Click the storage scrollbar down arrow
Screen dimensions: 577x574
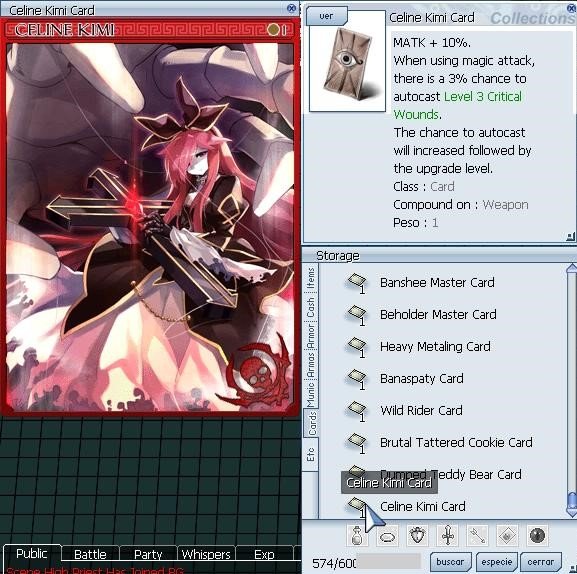coord(571,512)
